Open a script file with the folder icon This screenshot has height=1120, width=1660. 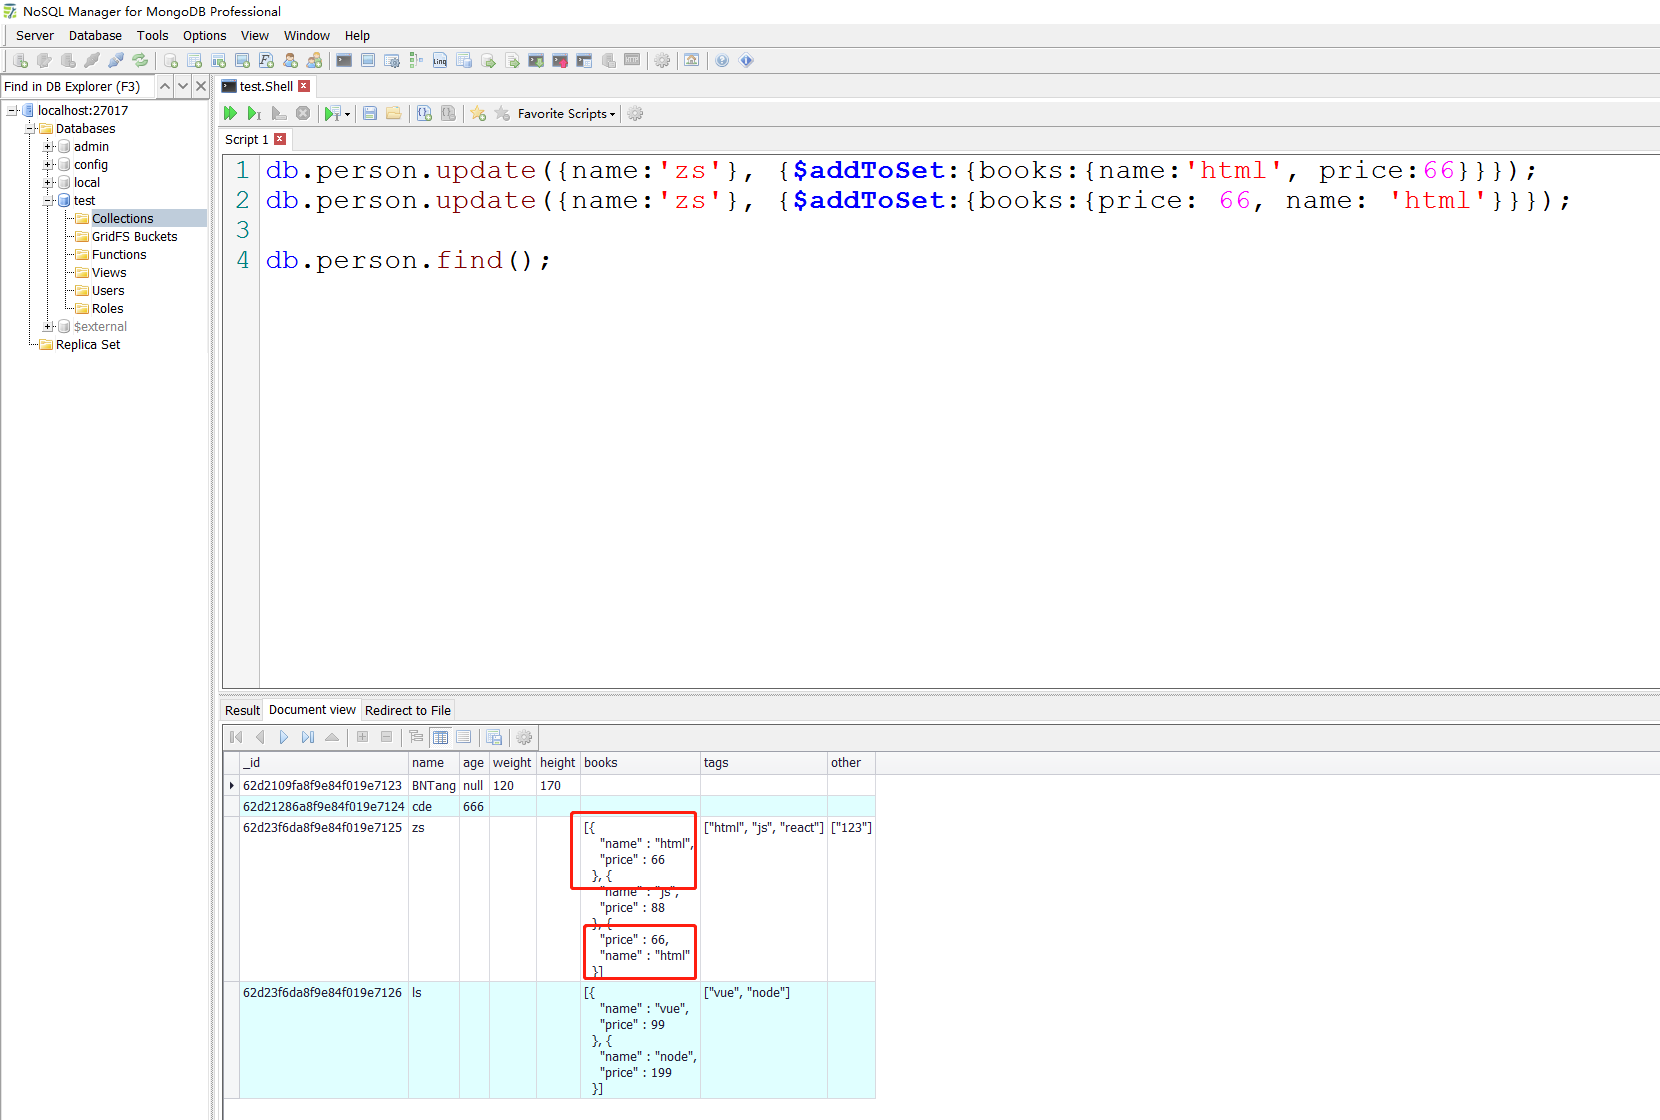click(x=394, y=114)
